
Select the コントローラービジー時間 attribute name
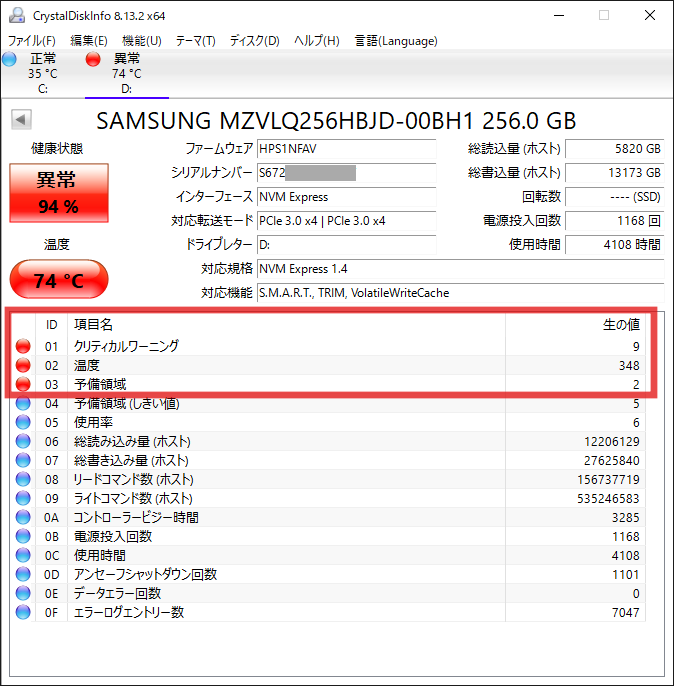(x=136, y=518)
